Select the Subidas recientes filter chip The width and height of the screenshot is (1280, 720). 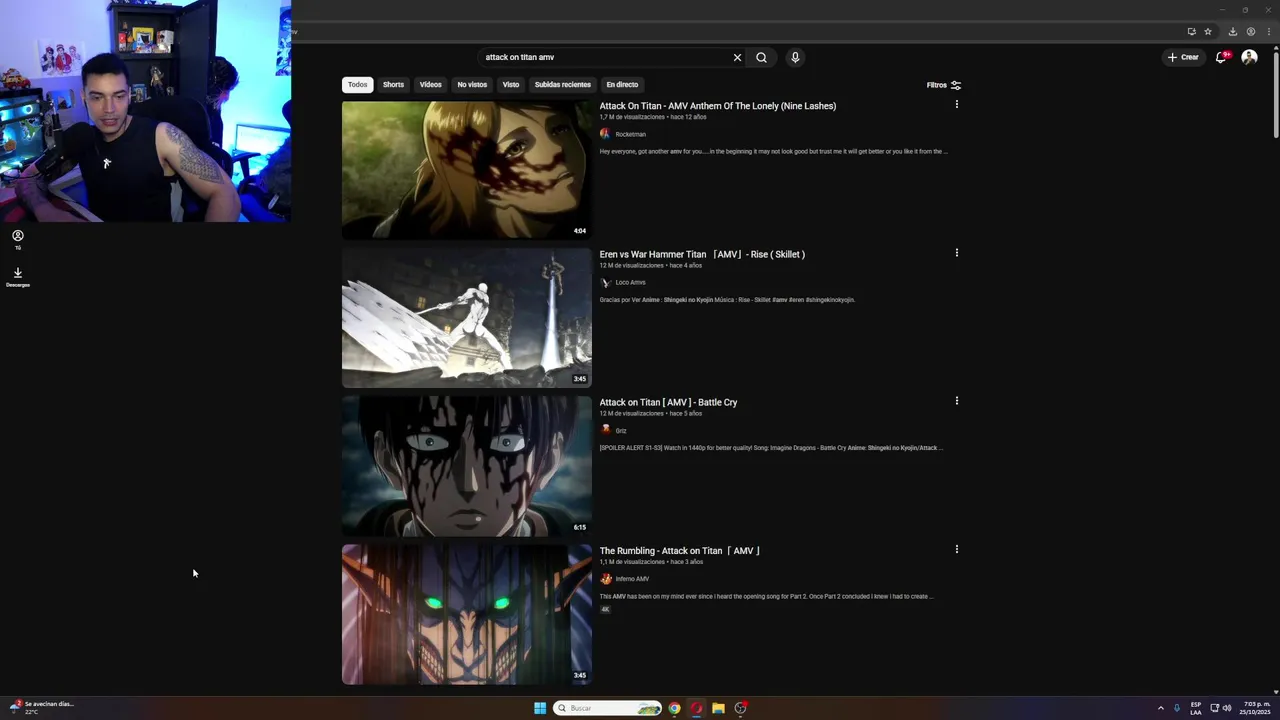[562, 85]
